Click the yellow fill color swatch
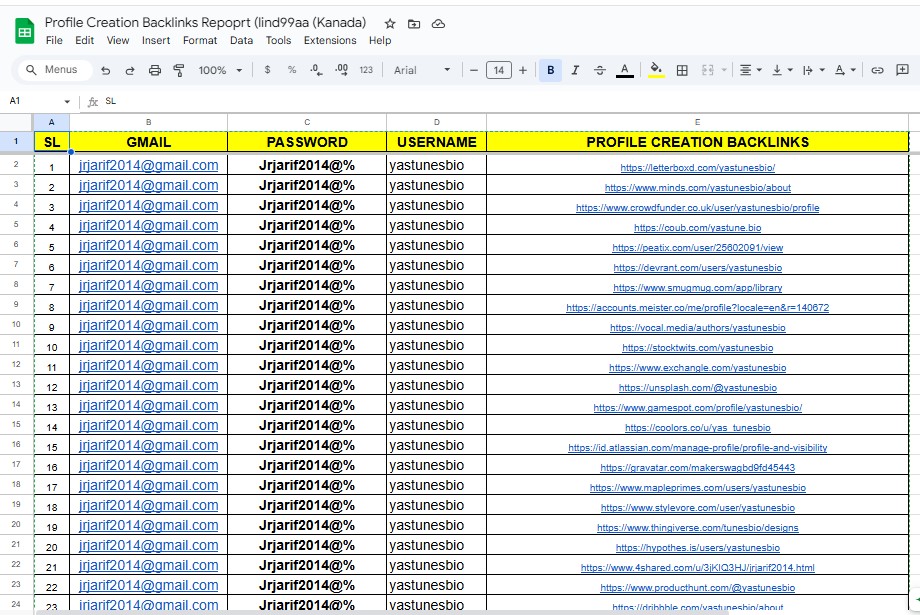 point(658,70)
